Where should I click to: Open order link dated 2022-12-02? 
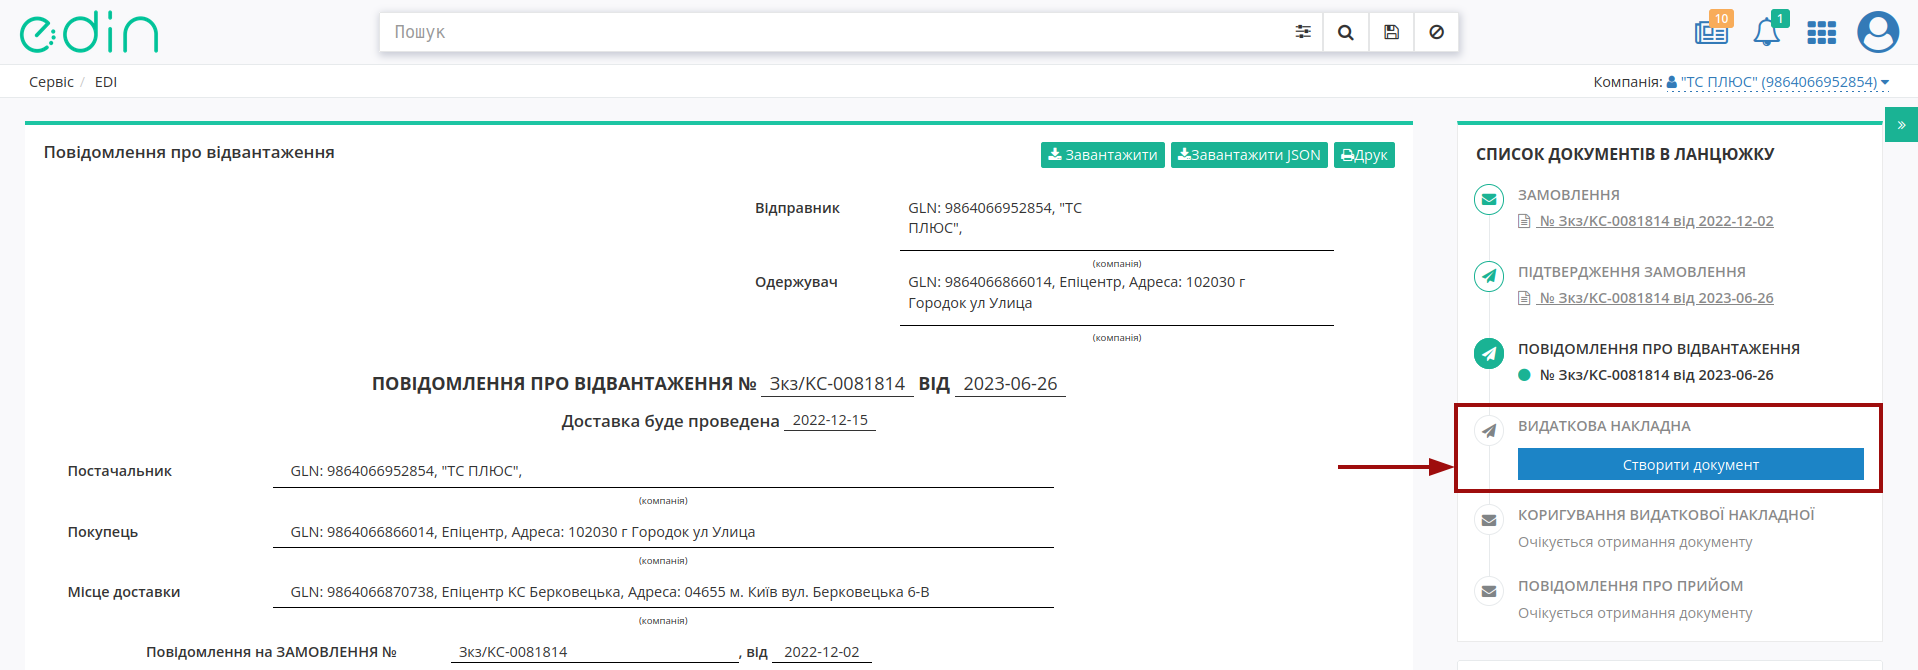point(1655,221)
